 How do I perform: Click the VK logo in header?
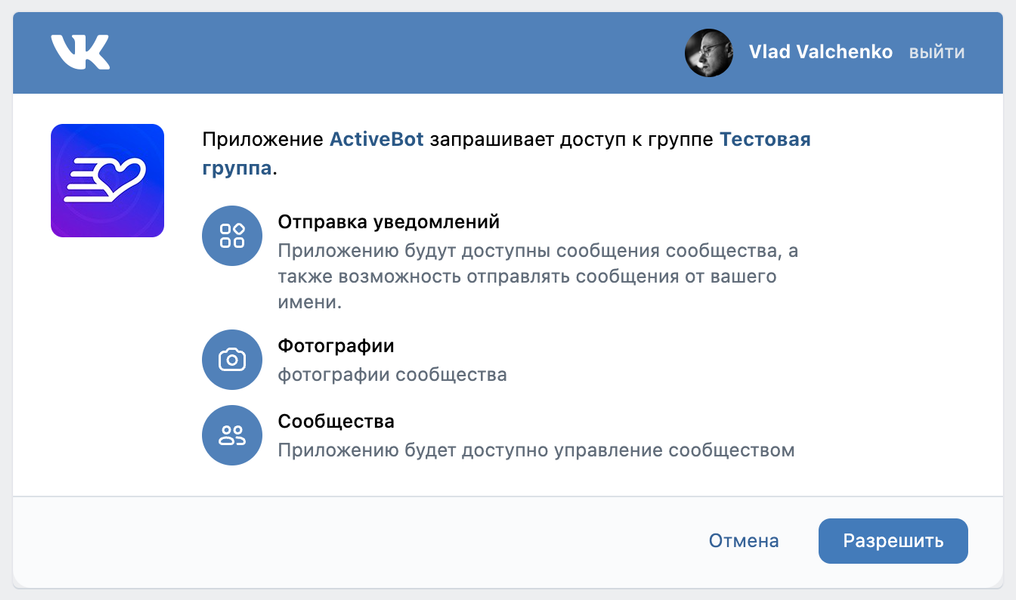pos(80,52)
